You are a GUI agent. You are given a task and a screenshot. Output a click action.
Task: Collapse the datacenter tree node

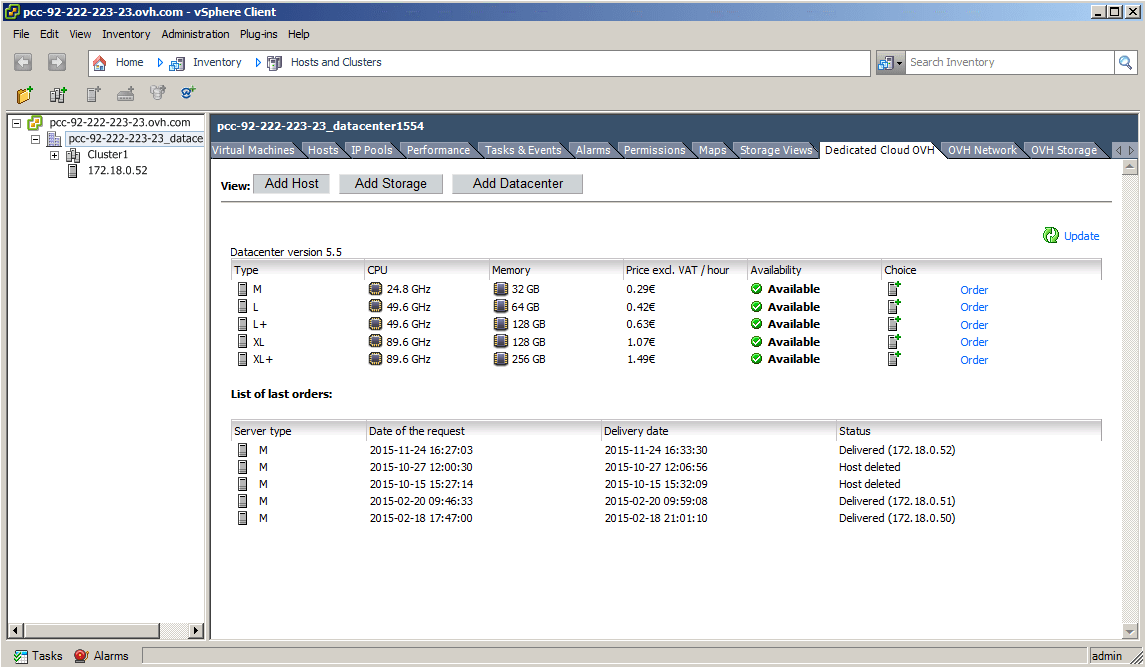pyautogui.click(x=35, y=139)
